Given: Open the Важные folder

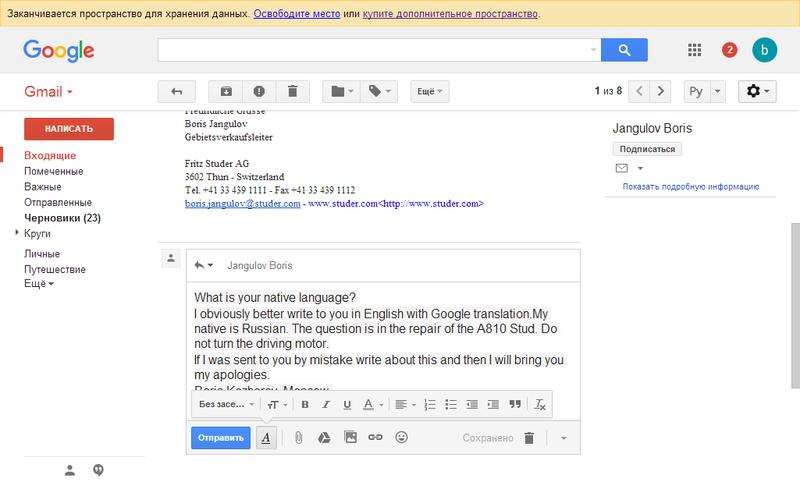Looking at the screenshot, I should [x=43, y=187].
